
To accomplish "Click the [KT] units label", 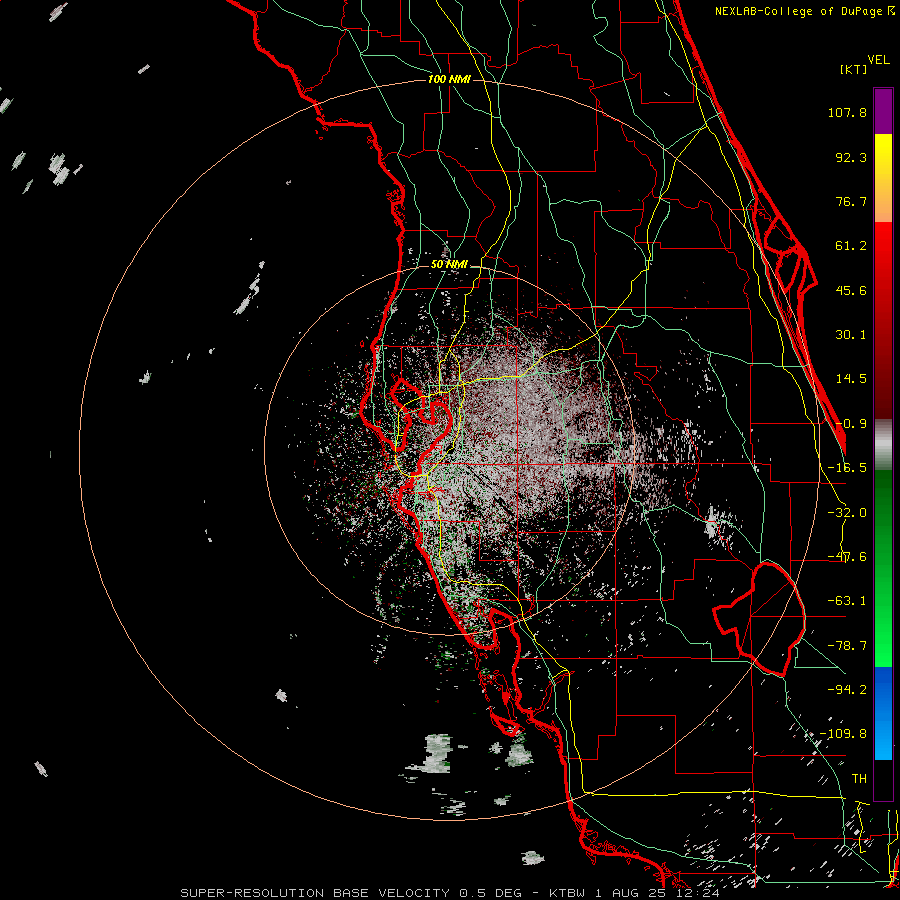I will pyautogui.click(x=854, y=69).
